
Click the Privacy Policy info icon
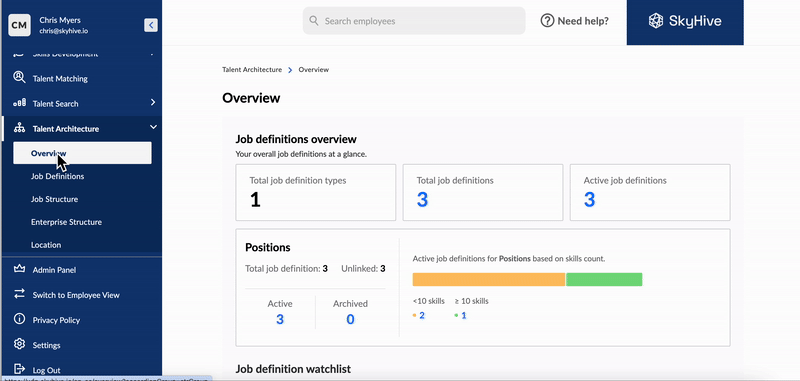click(19, 319)
